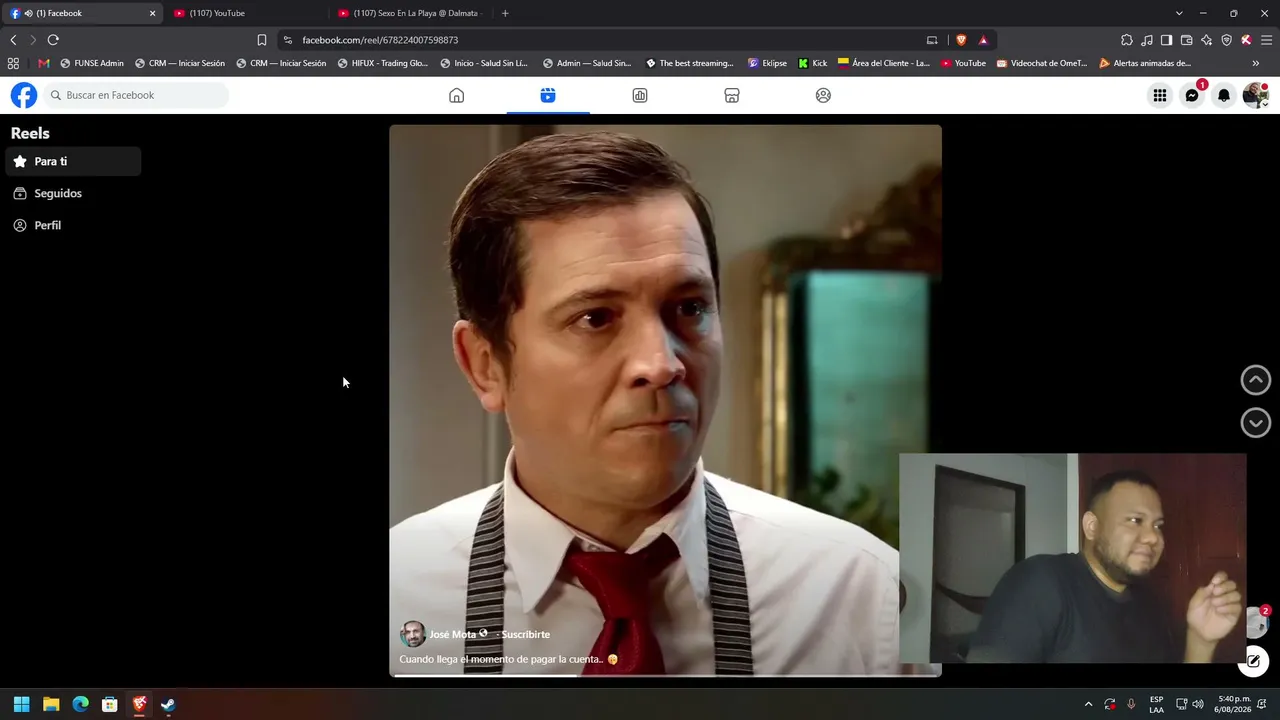Viewport: 1280px width, 720px height.
Task: Switch to the '(1107) YouTube' browser tab
Action: (247, 13)
